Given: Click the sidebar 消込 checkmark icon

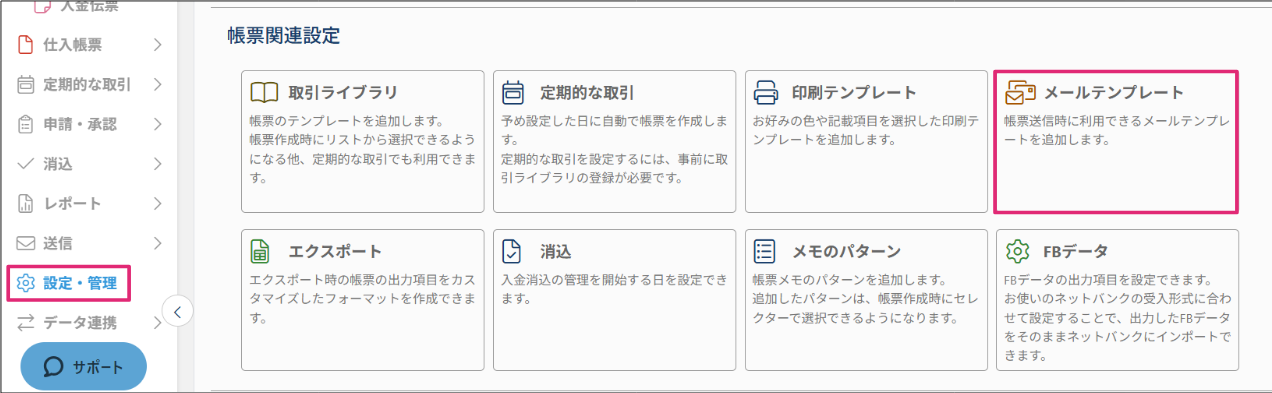Looking at the screenshot, I should click(26, 164).
